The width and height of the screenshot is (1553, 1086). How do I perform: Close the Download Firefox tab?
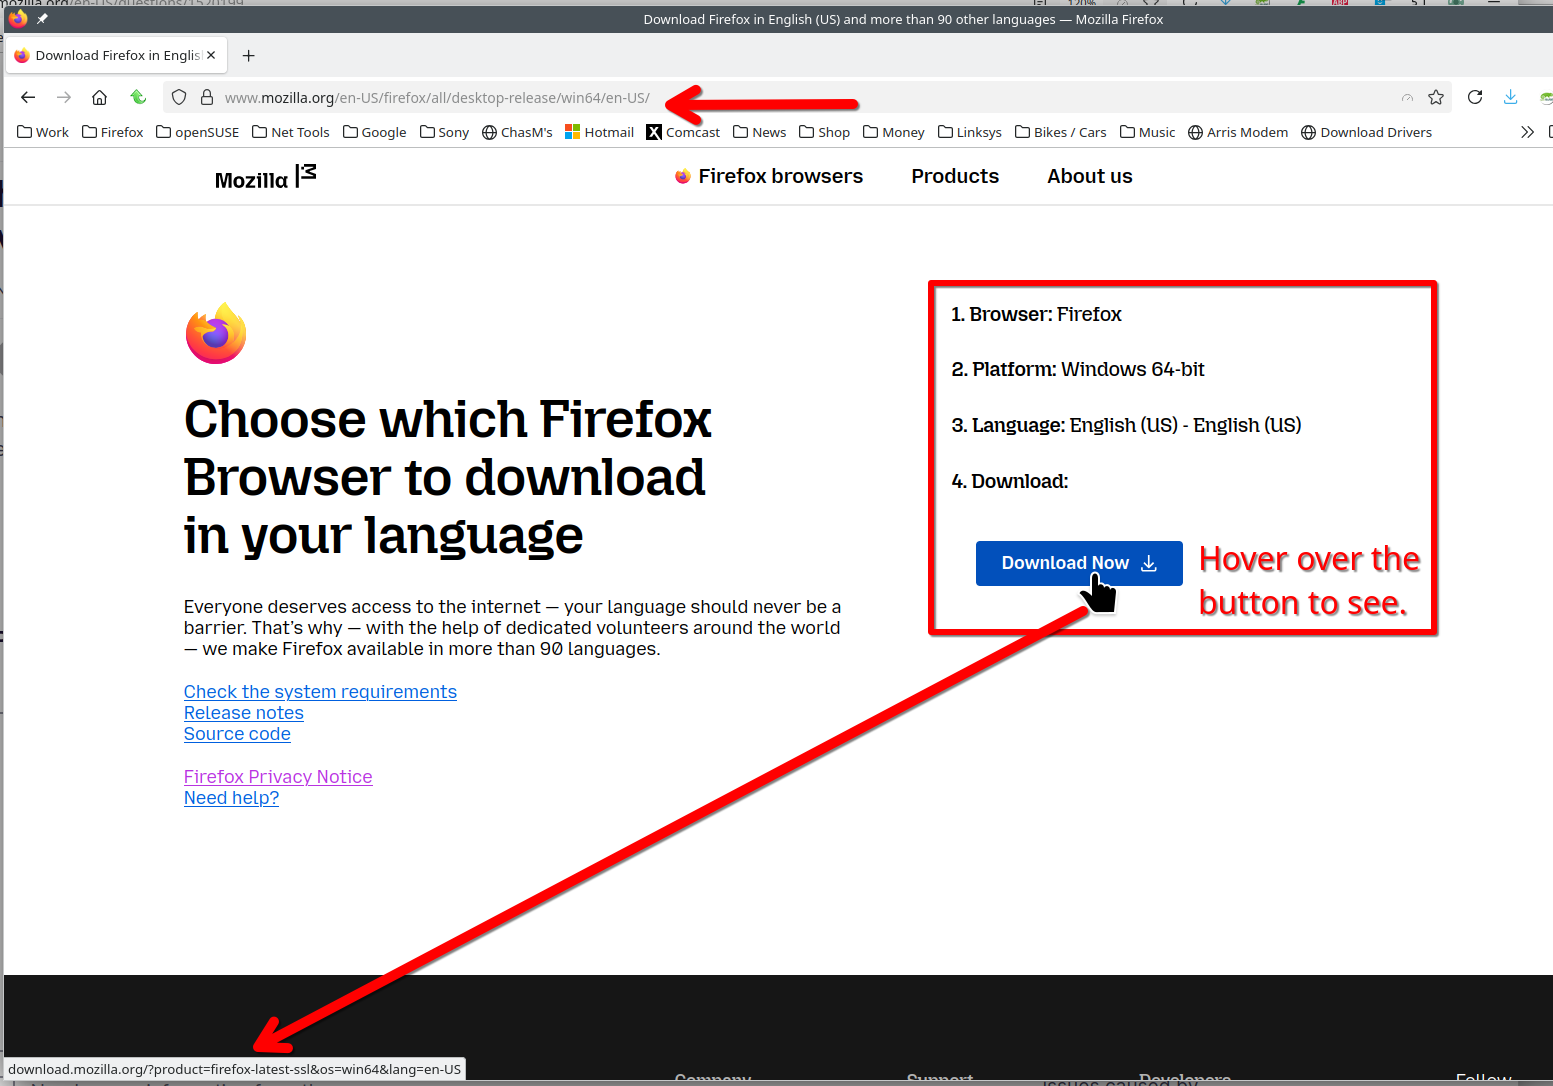(x=211, y=55)
